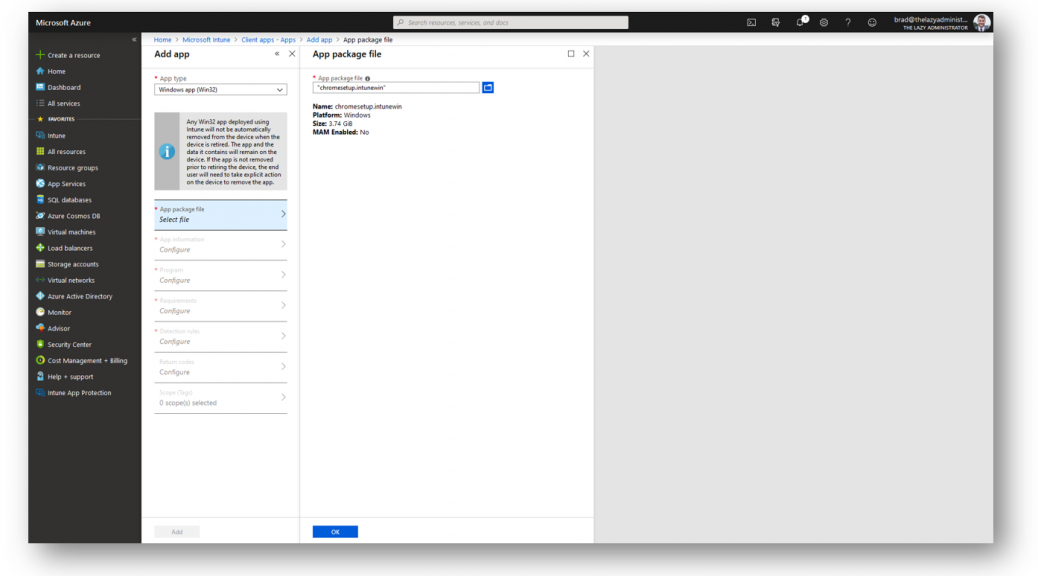Collapse the left sidebar with chevron
This screenshot has height=576, width=1038.
(134, 40)
